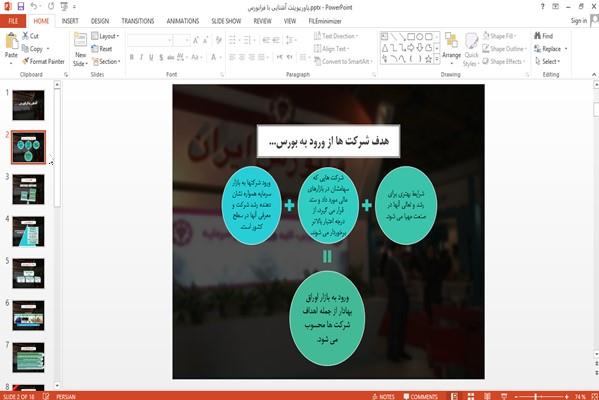The width and height of the screenshot is (599, 400).
Task: Select slide 5 thumbnail
Action: tap(28, 274)
